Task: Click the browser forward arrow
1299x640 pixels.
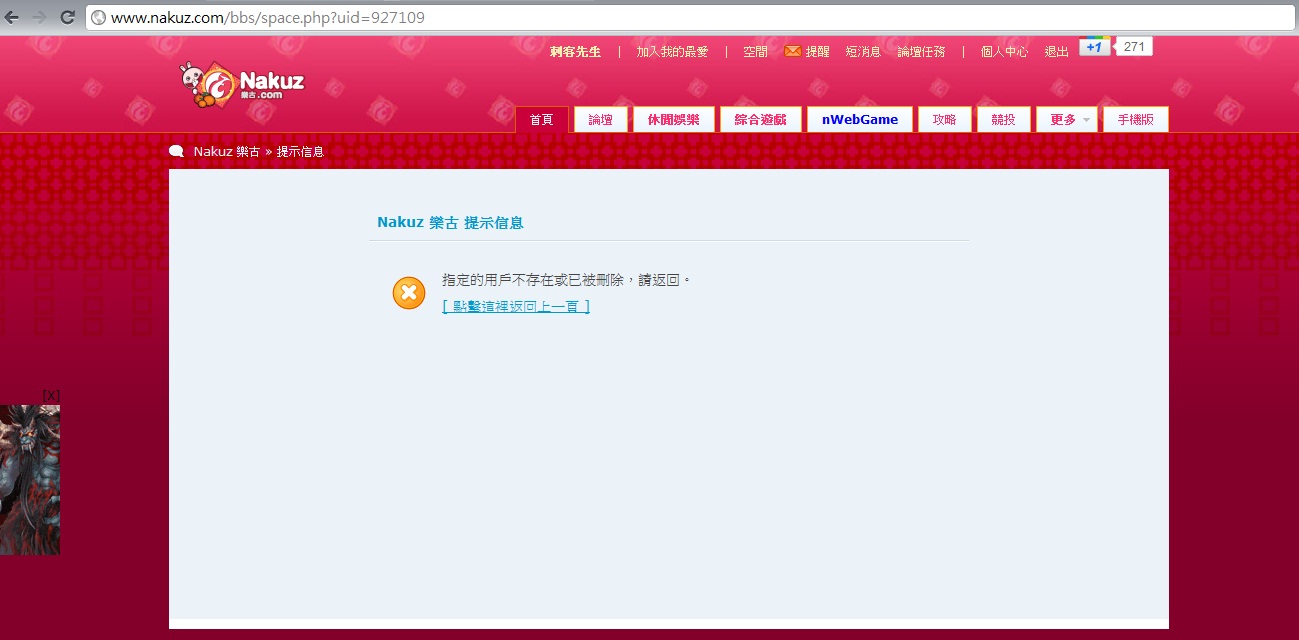Action: (40, 17)
